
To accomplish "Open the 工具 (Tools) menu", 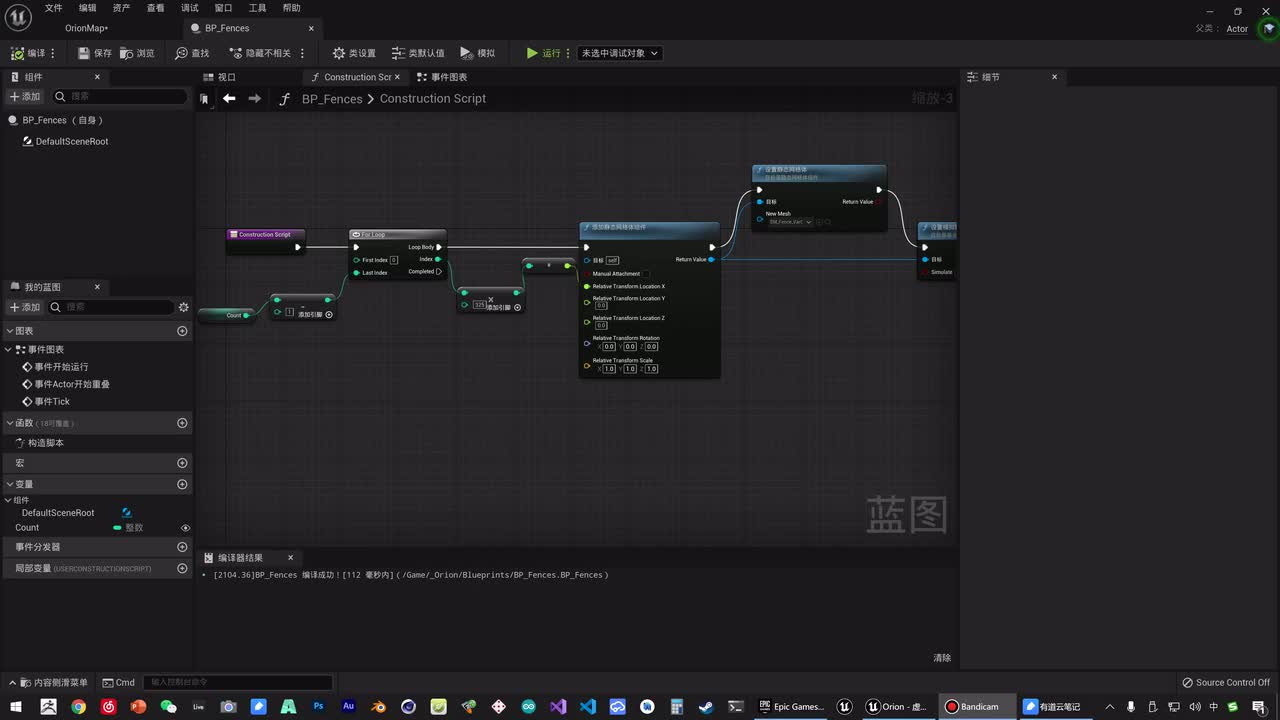I will point(257,8).
